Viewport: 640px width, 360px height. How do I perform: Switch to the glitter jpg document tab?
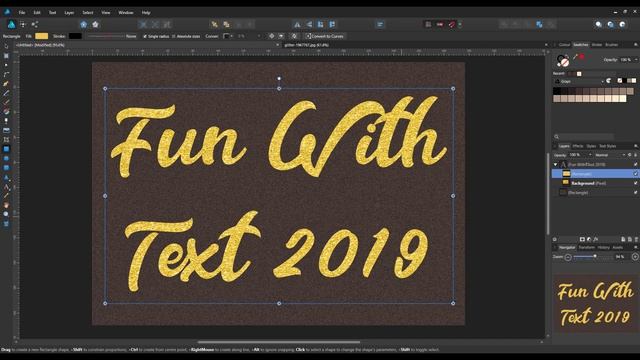(x=307, y=45)
